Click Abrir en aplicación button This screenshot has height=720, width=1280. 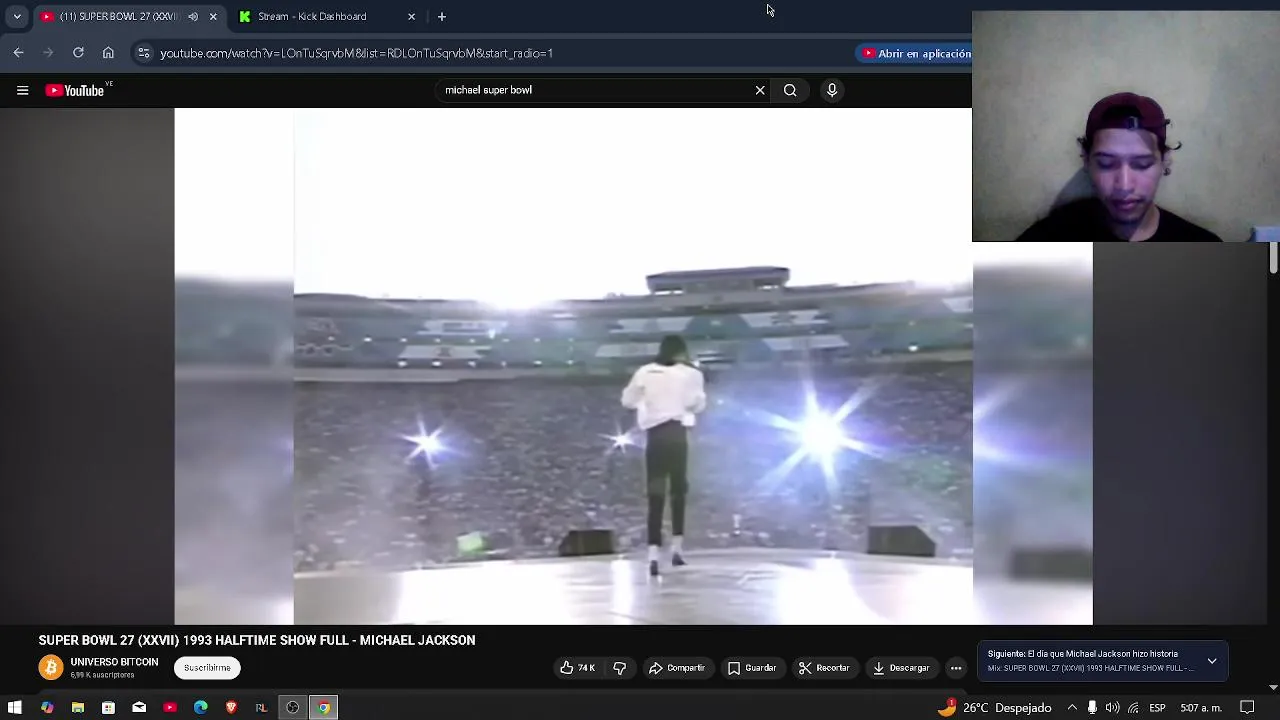(x=916, y=53)
